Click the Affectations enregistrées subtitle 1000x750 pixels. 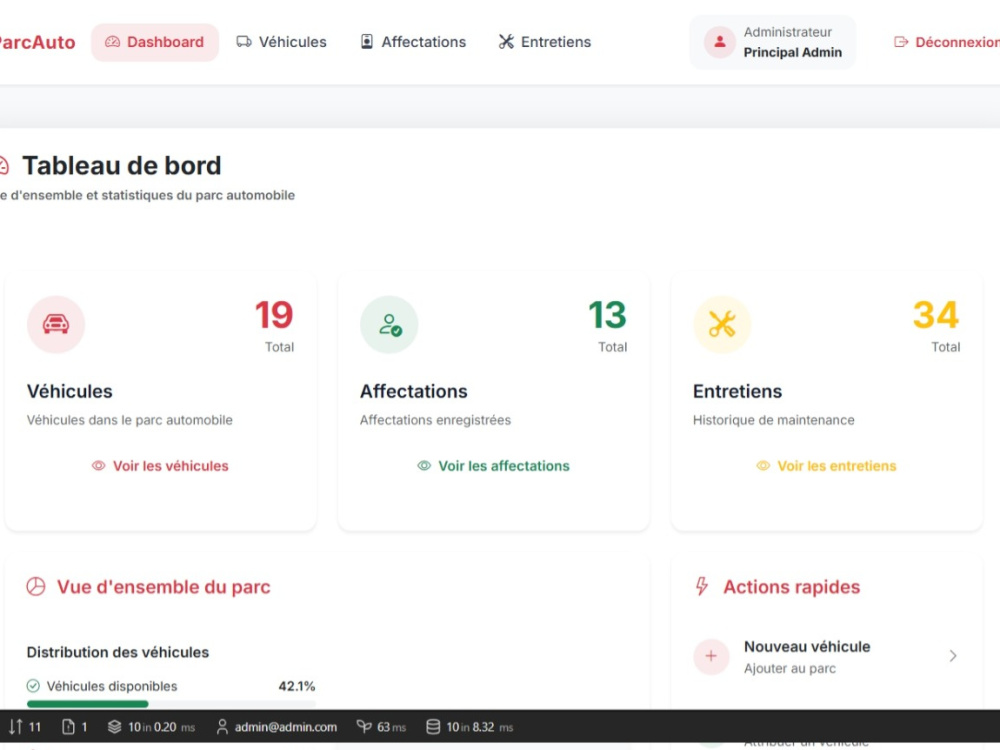coord(436,420)
